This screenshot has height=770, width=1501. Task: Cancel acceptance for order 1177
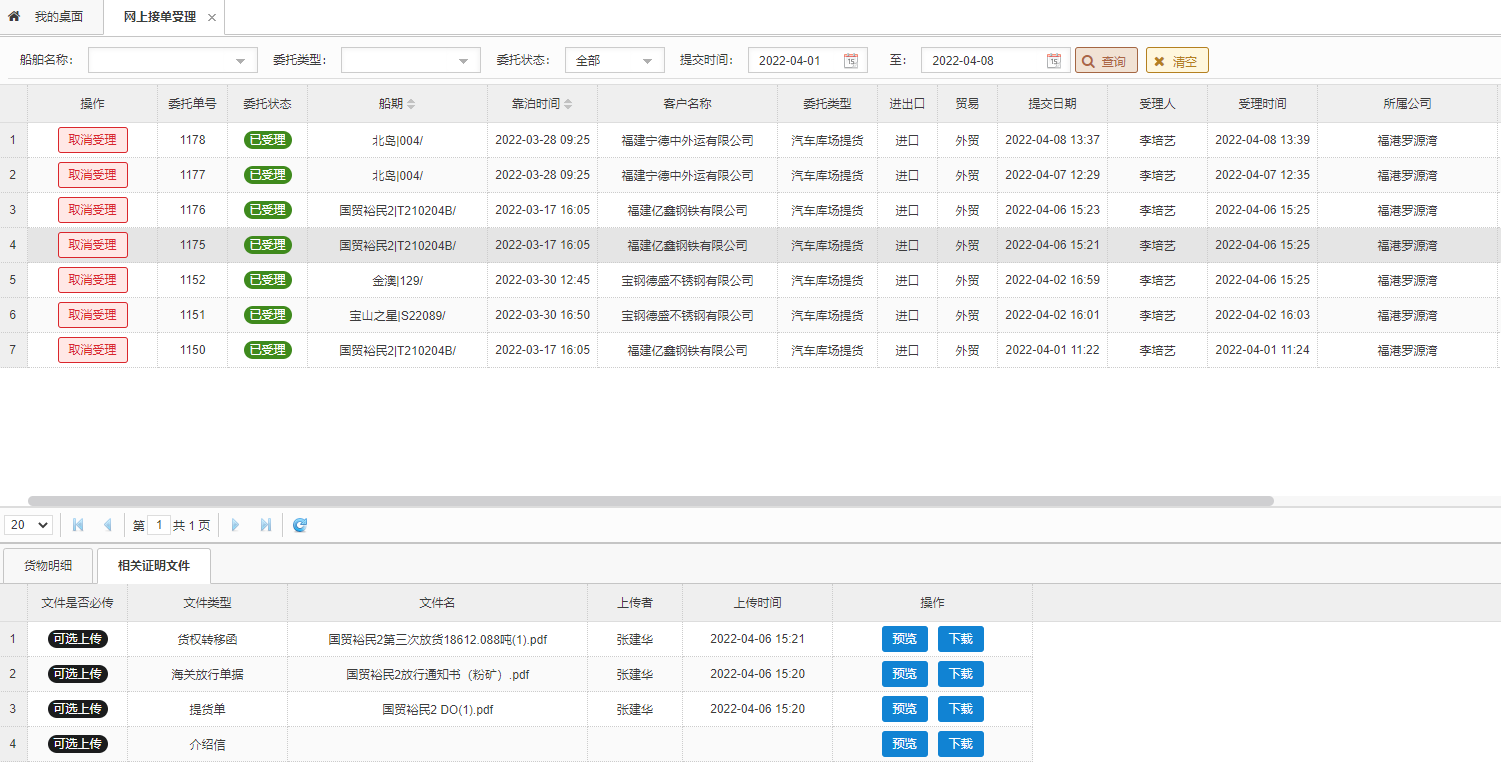tap(93, 175)
